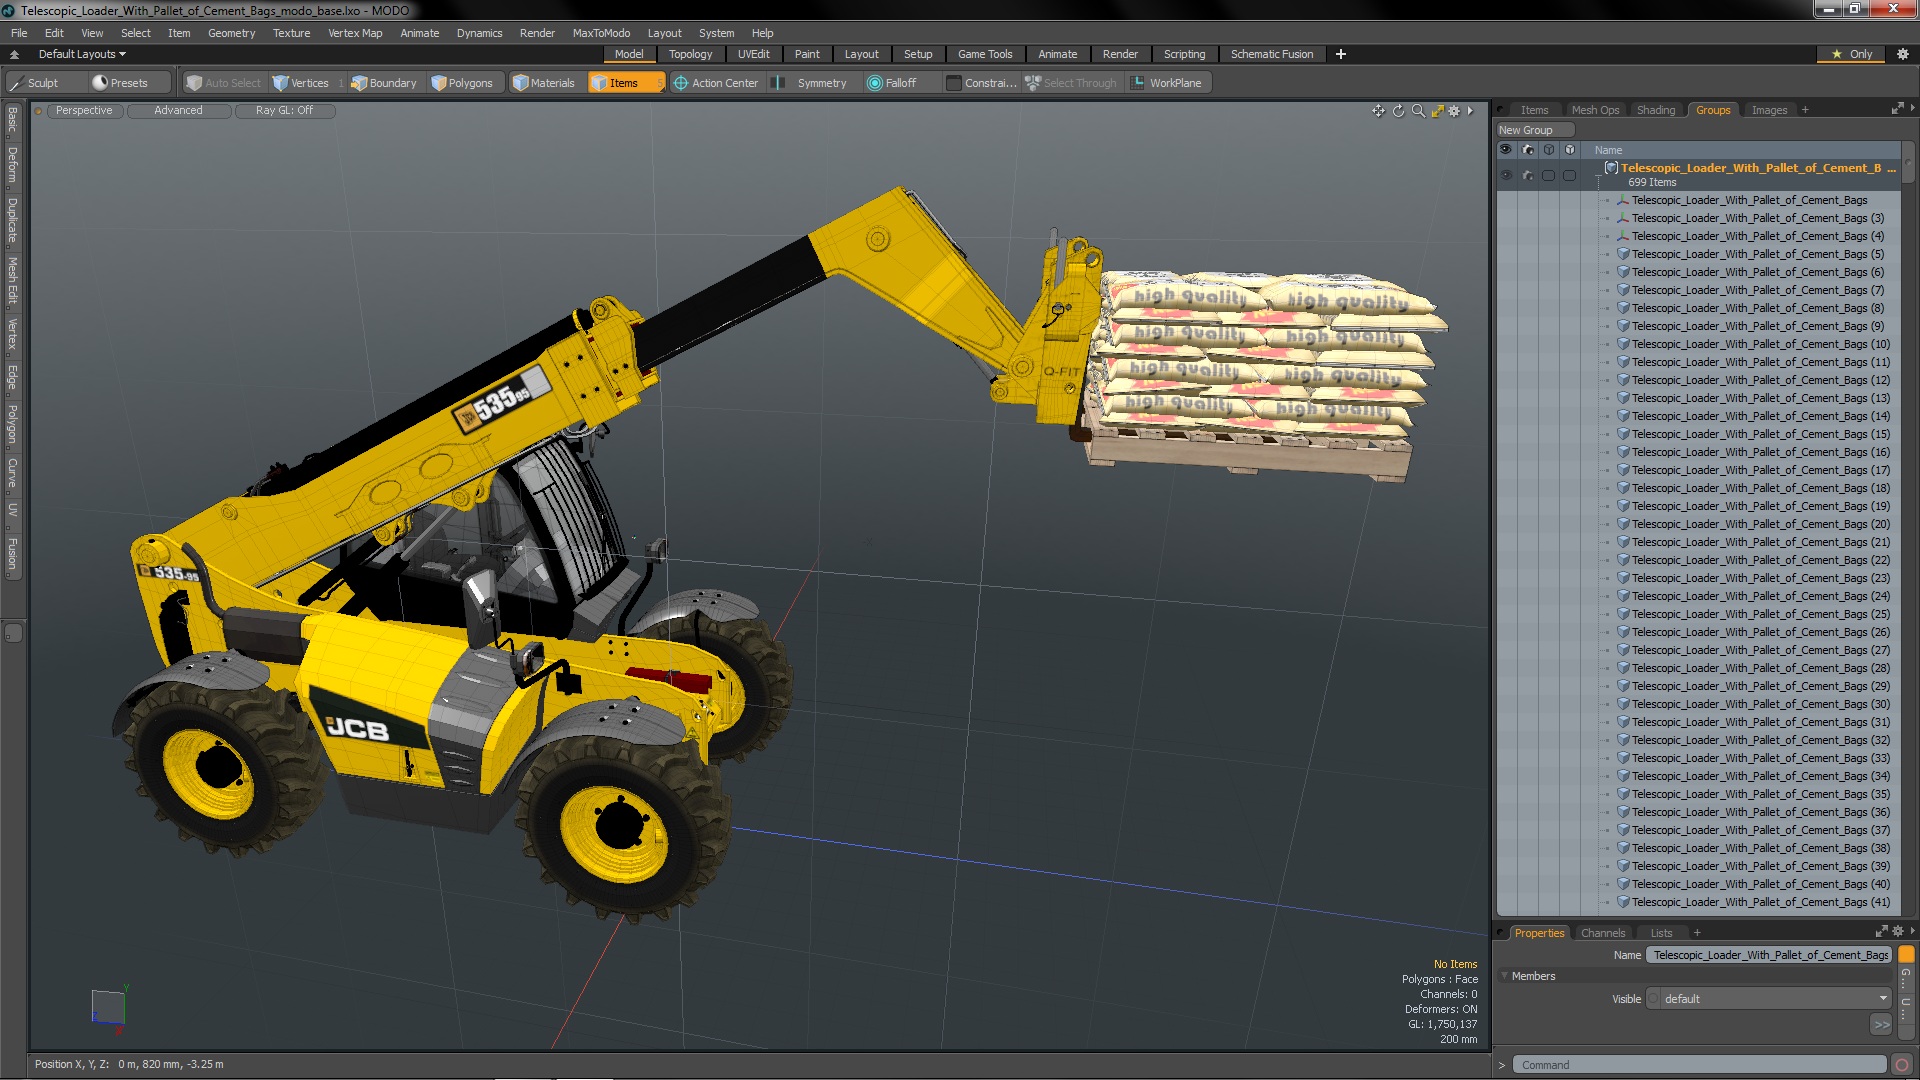Open the MaxToModo menu
The width and height of the screenshot is (1920, 1080).
[601, 33]
